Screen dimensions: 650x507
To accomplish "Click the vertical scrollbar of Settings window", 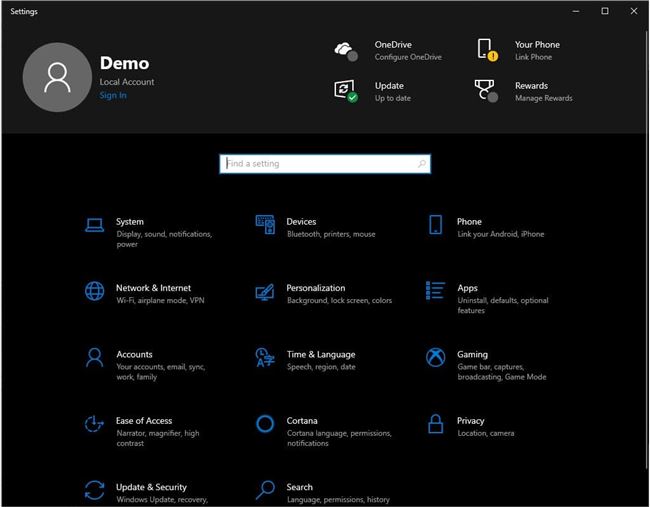I will click(x=648, y=249).
